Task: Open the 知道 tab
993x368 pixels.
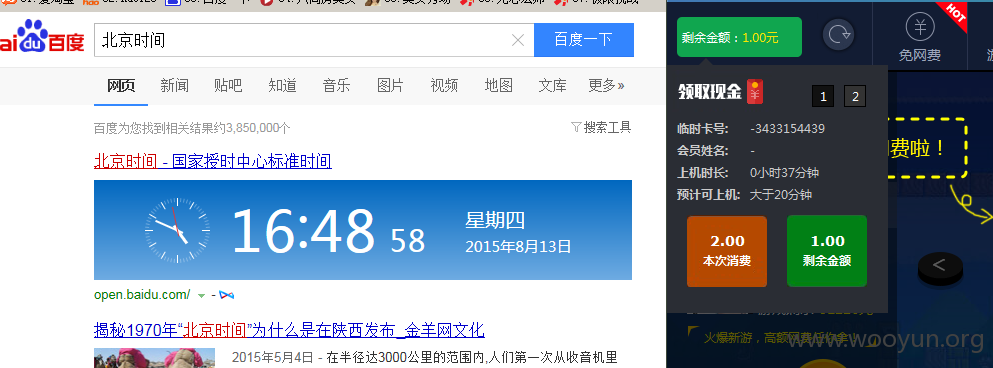Action: tap(282, 86)
